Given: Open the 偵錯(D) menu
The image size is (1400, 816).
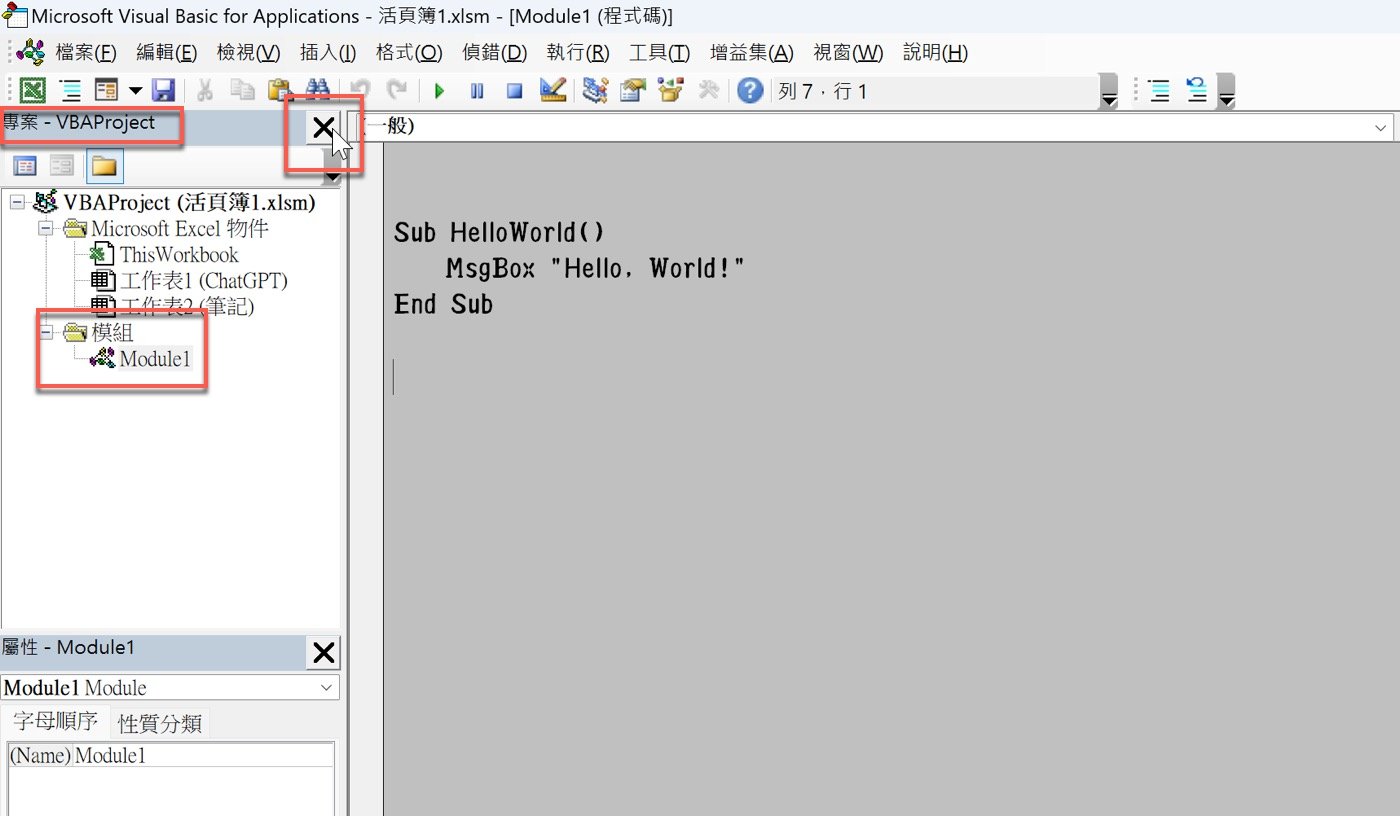Looking at the screenshot, I should [495, 52].
